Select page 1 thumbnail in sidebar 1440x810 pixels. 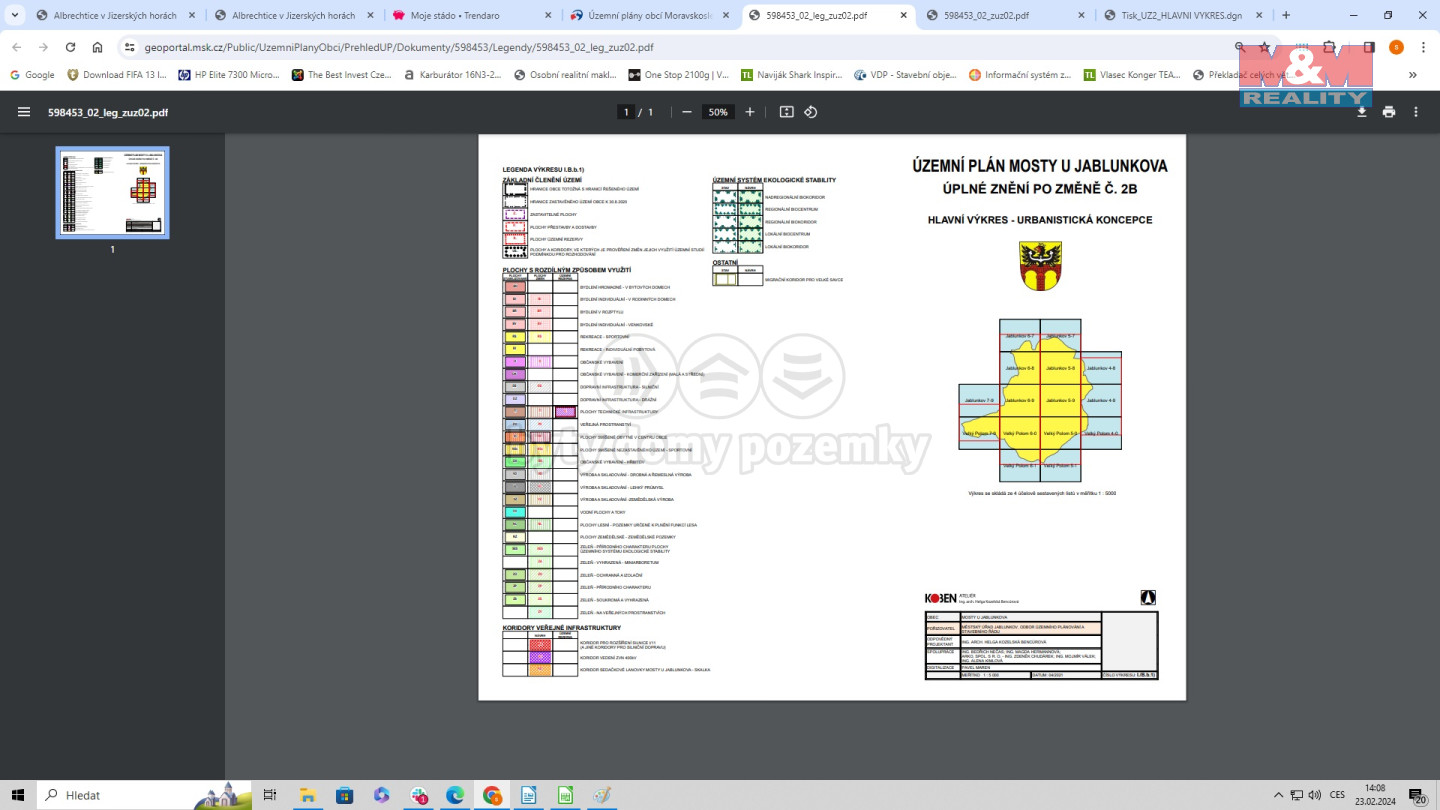tap(112, 193)
